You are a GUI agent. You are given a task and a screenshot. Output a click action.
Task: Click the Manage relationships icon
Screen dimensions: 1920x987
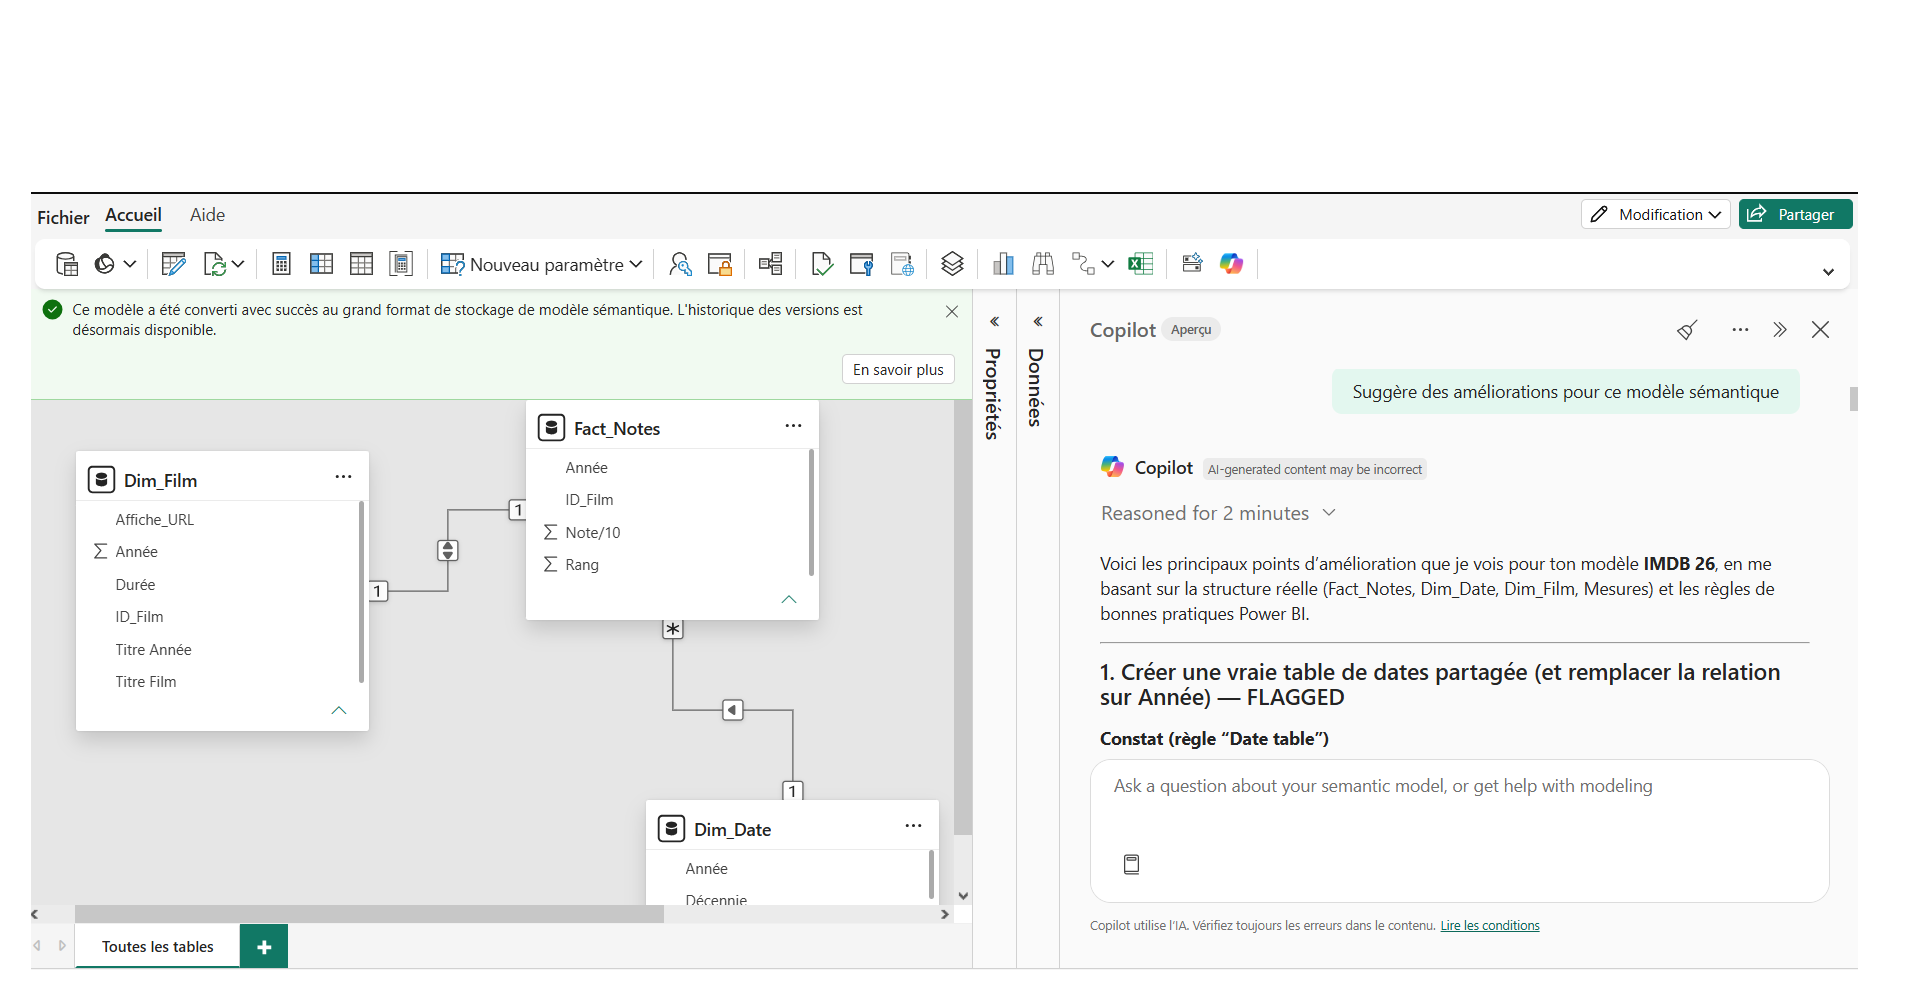770,264
